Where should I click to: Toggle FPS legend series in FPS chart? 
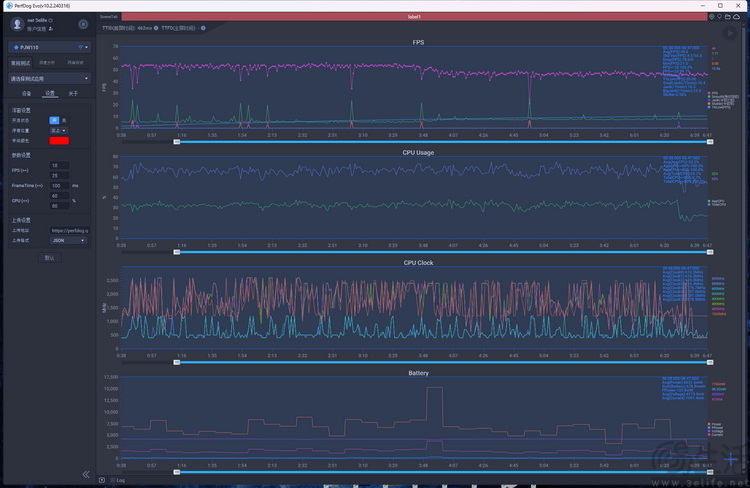coord(713,93)
